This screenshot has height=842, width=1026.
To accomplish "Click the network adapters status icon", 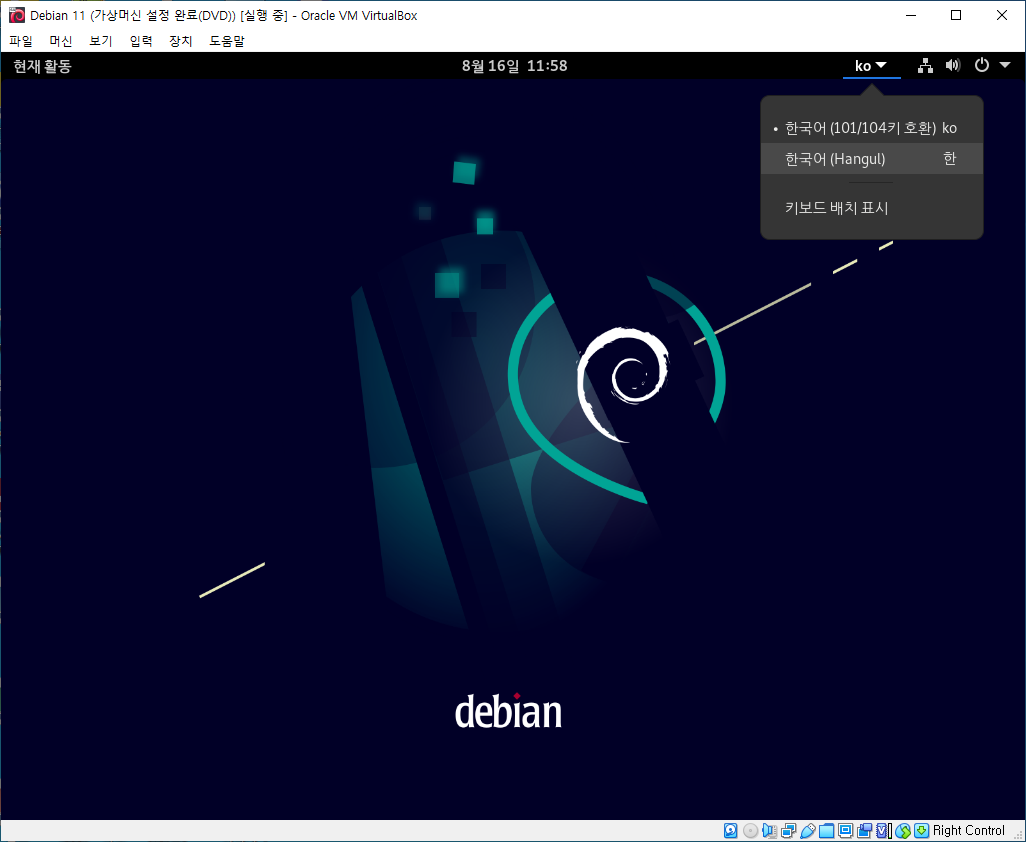I will coord(788,831).
